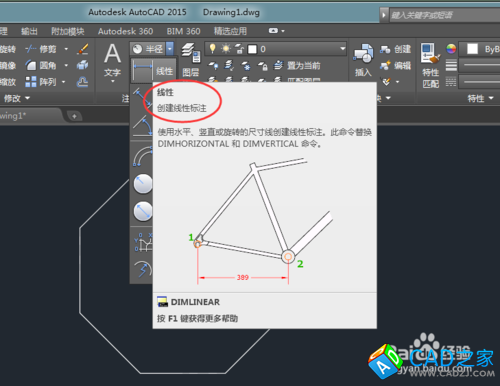Expand the Fillet tool dropdown arrow
Image resolution: width=500 pixels, height=386 pixels.
point(66,65)
